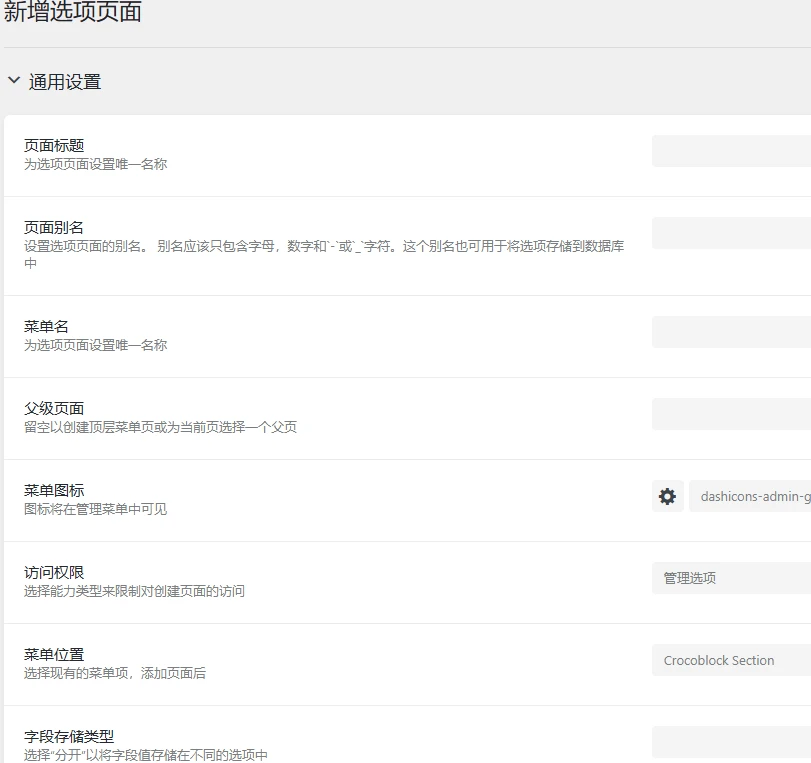The height and width of the screenshot is (763, 811).
Task: Click the gear icon in 菜单图标 row
Action: pos(667,496)
